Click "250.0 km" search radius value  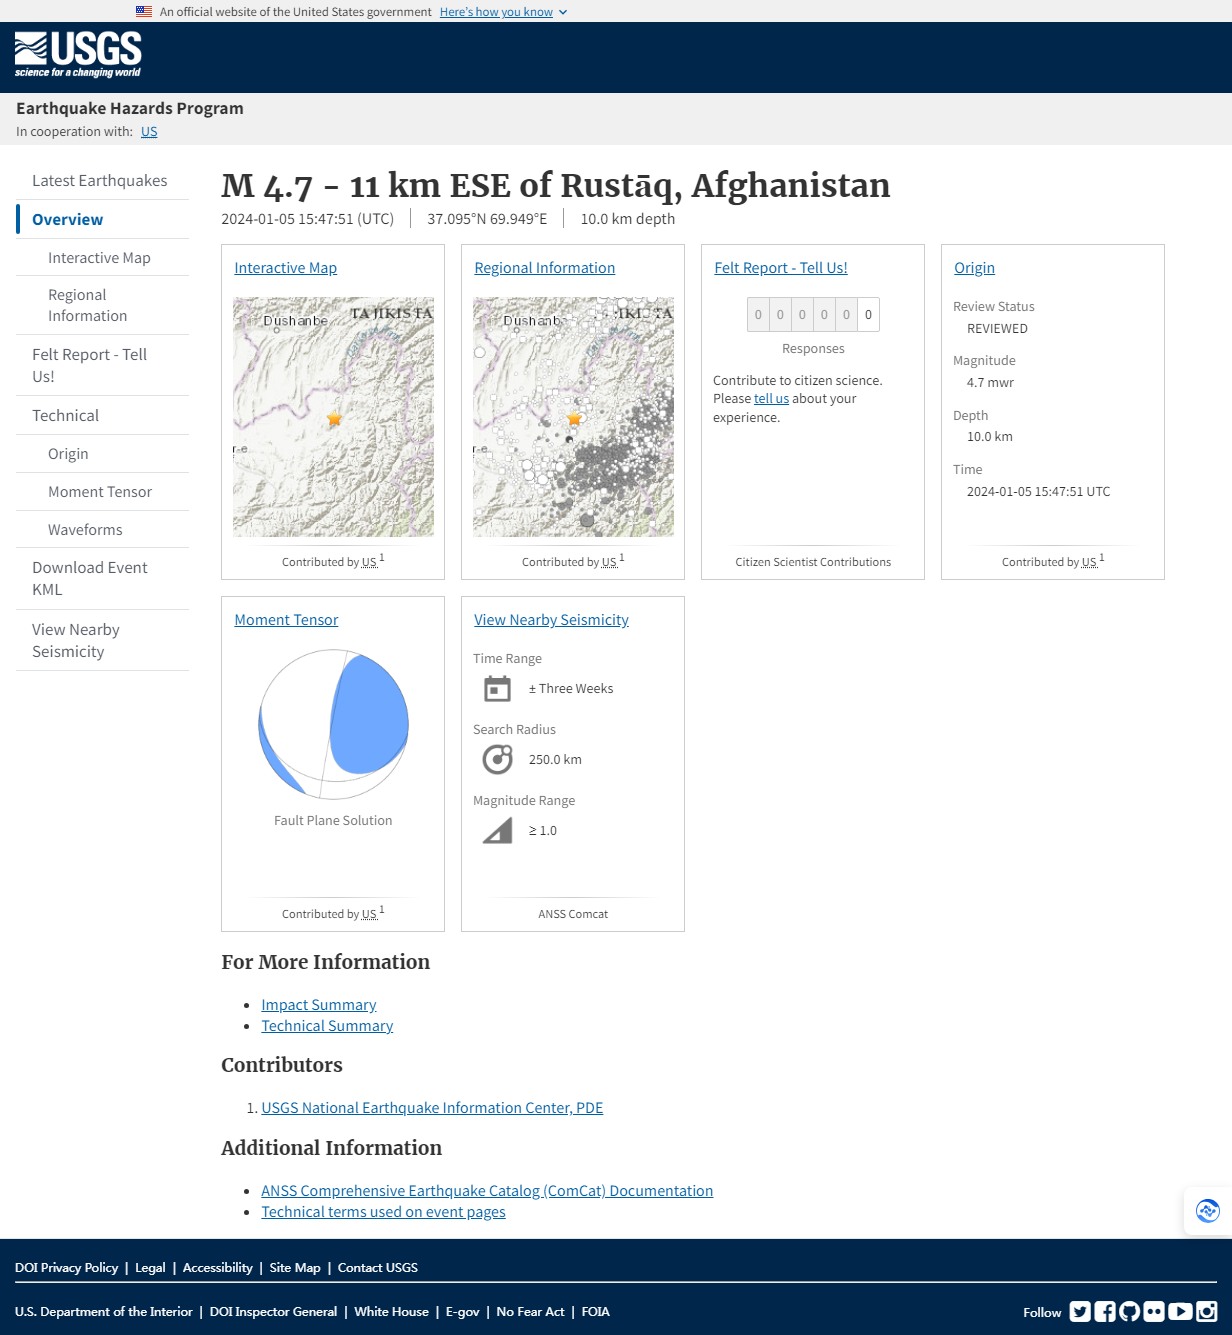[555, 760]
